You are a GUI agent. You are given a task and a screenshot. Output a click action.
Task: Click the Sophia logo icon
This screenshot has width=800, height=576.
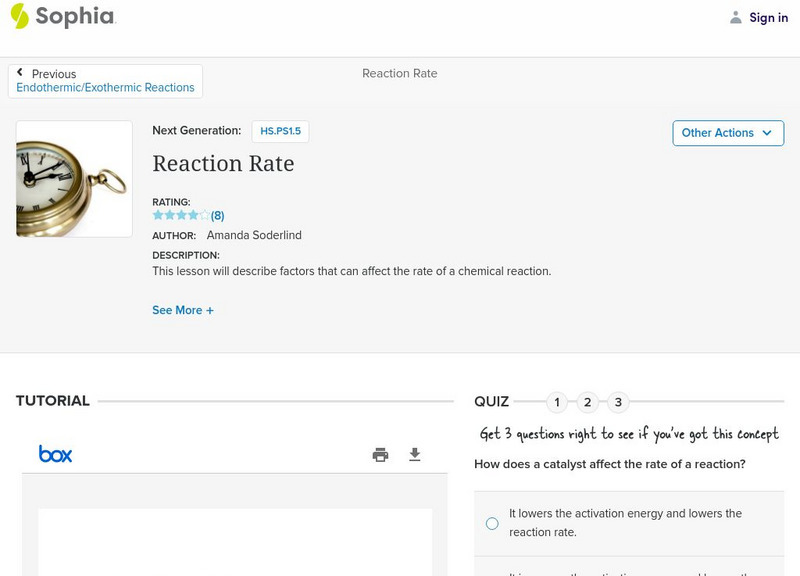pos(20,16)
